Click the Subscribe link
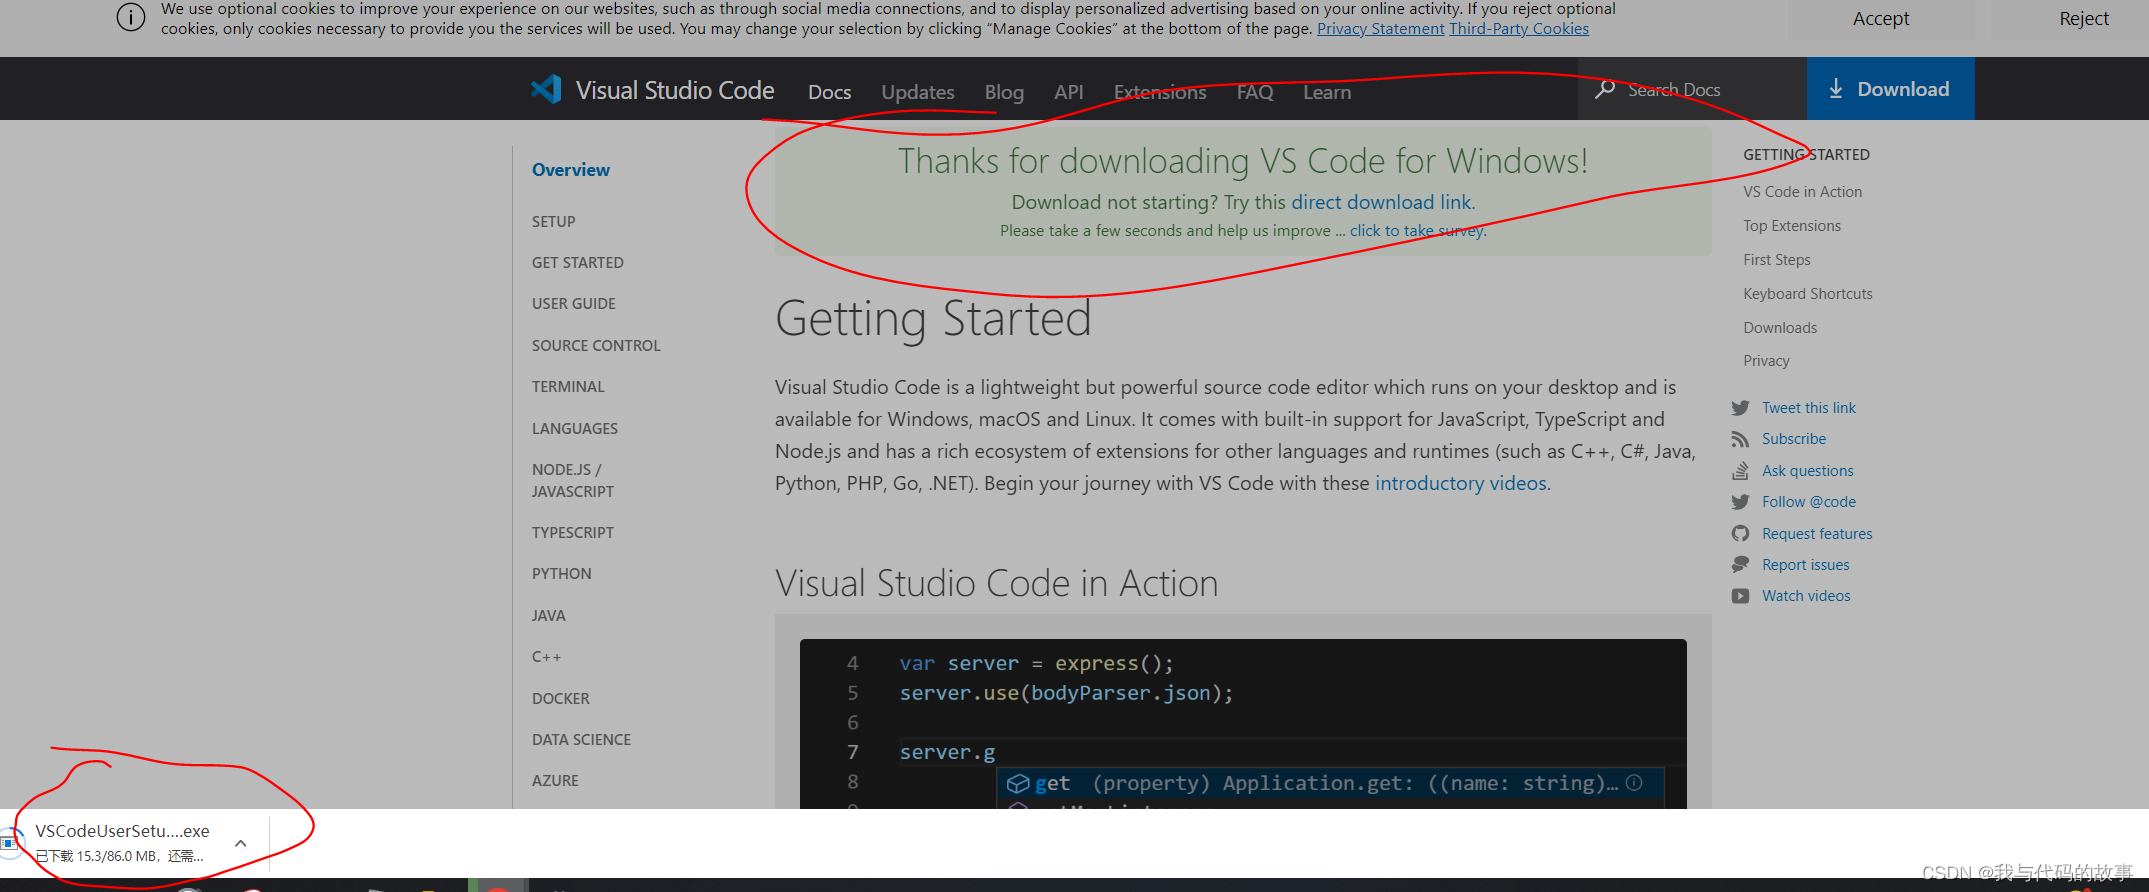Screen dimensions: 2149x892 click(x=1794, y=438)
